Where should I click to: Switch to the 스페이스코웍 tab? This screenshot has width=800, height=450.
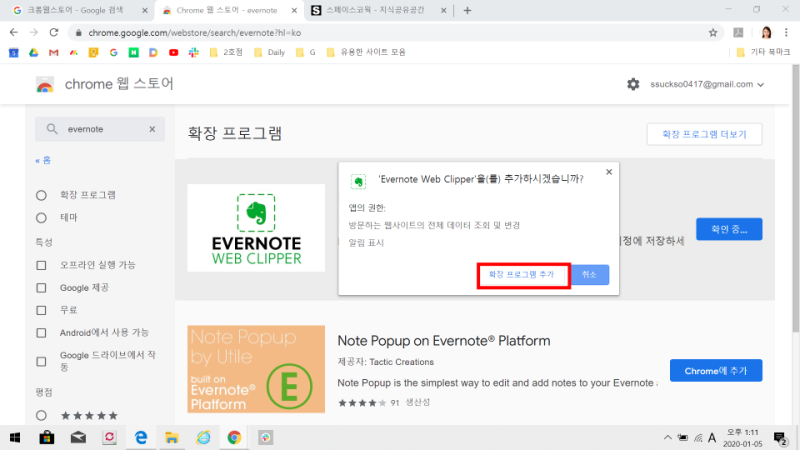coord(376,10)
